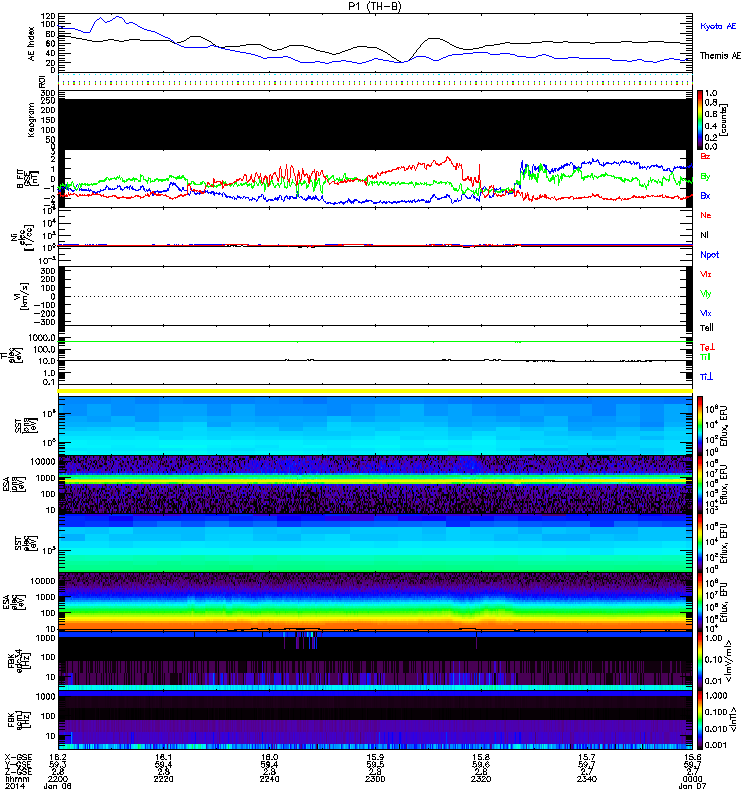Click the P1 (TH-B) plot title

click(x=375, y=6)
